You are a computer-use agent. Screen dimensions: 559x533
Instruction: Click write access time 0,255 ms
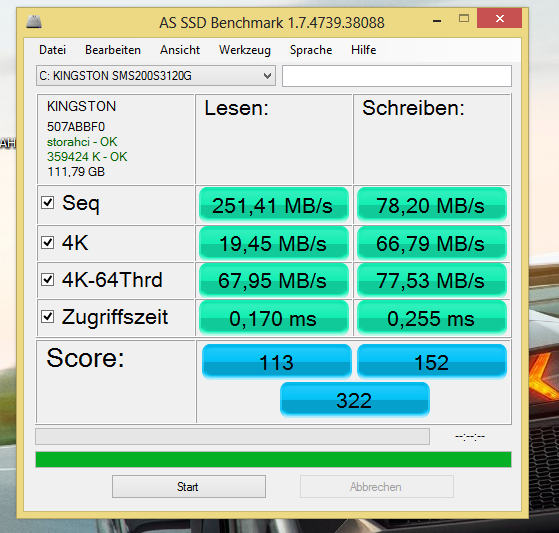pyautogui.click(x=431, y=318)
